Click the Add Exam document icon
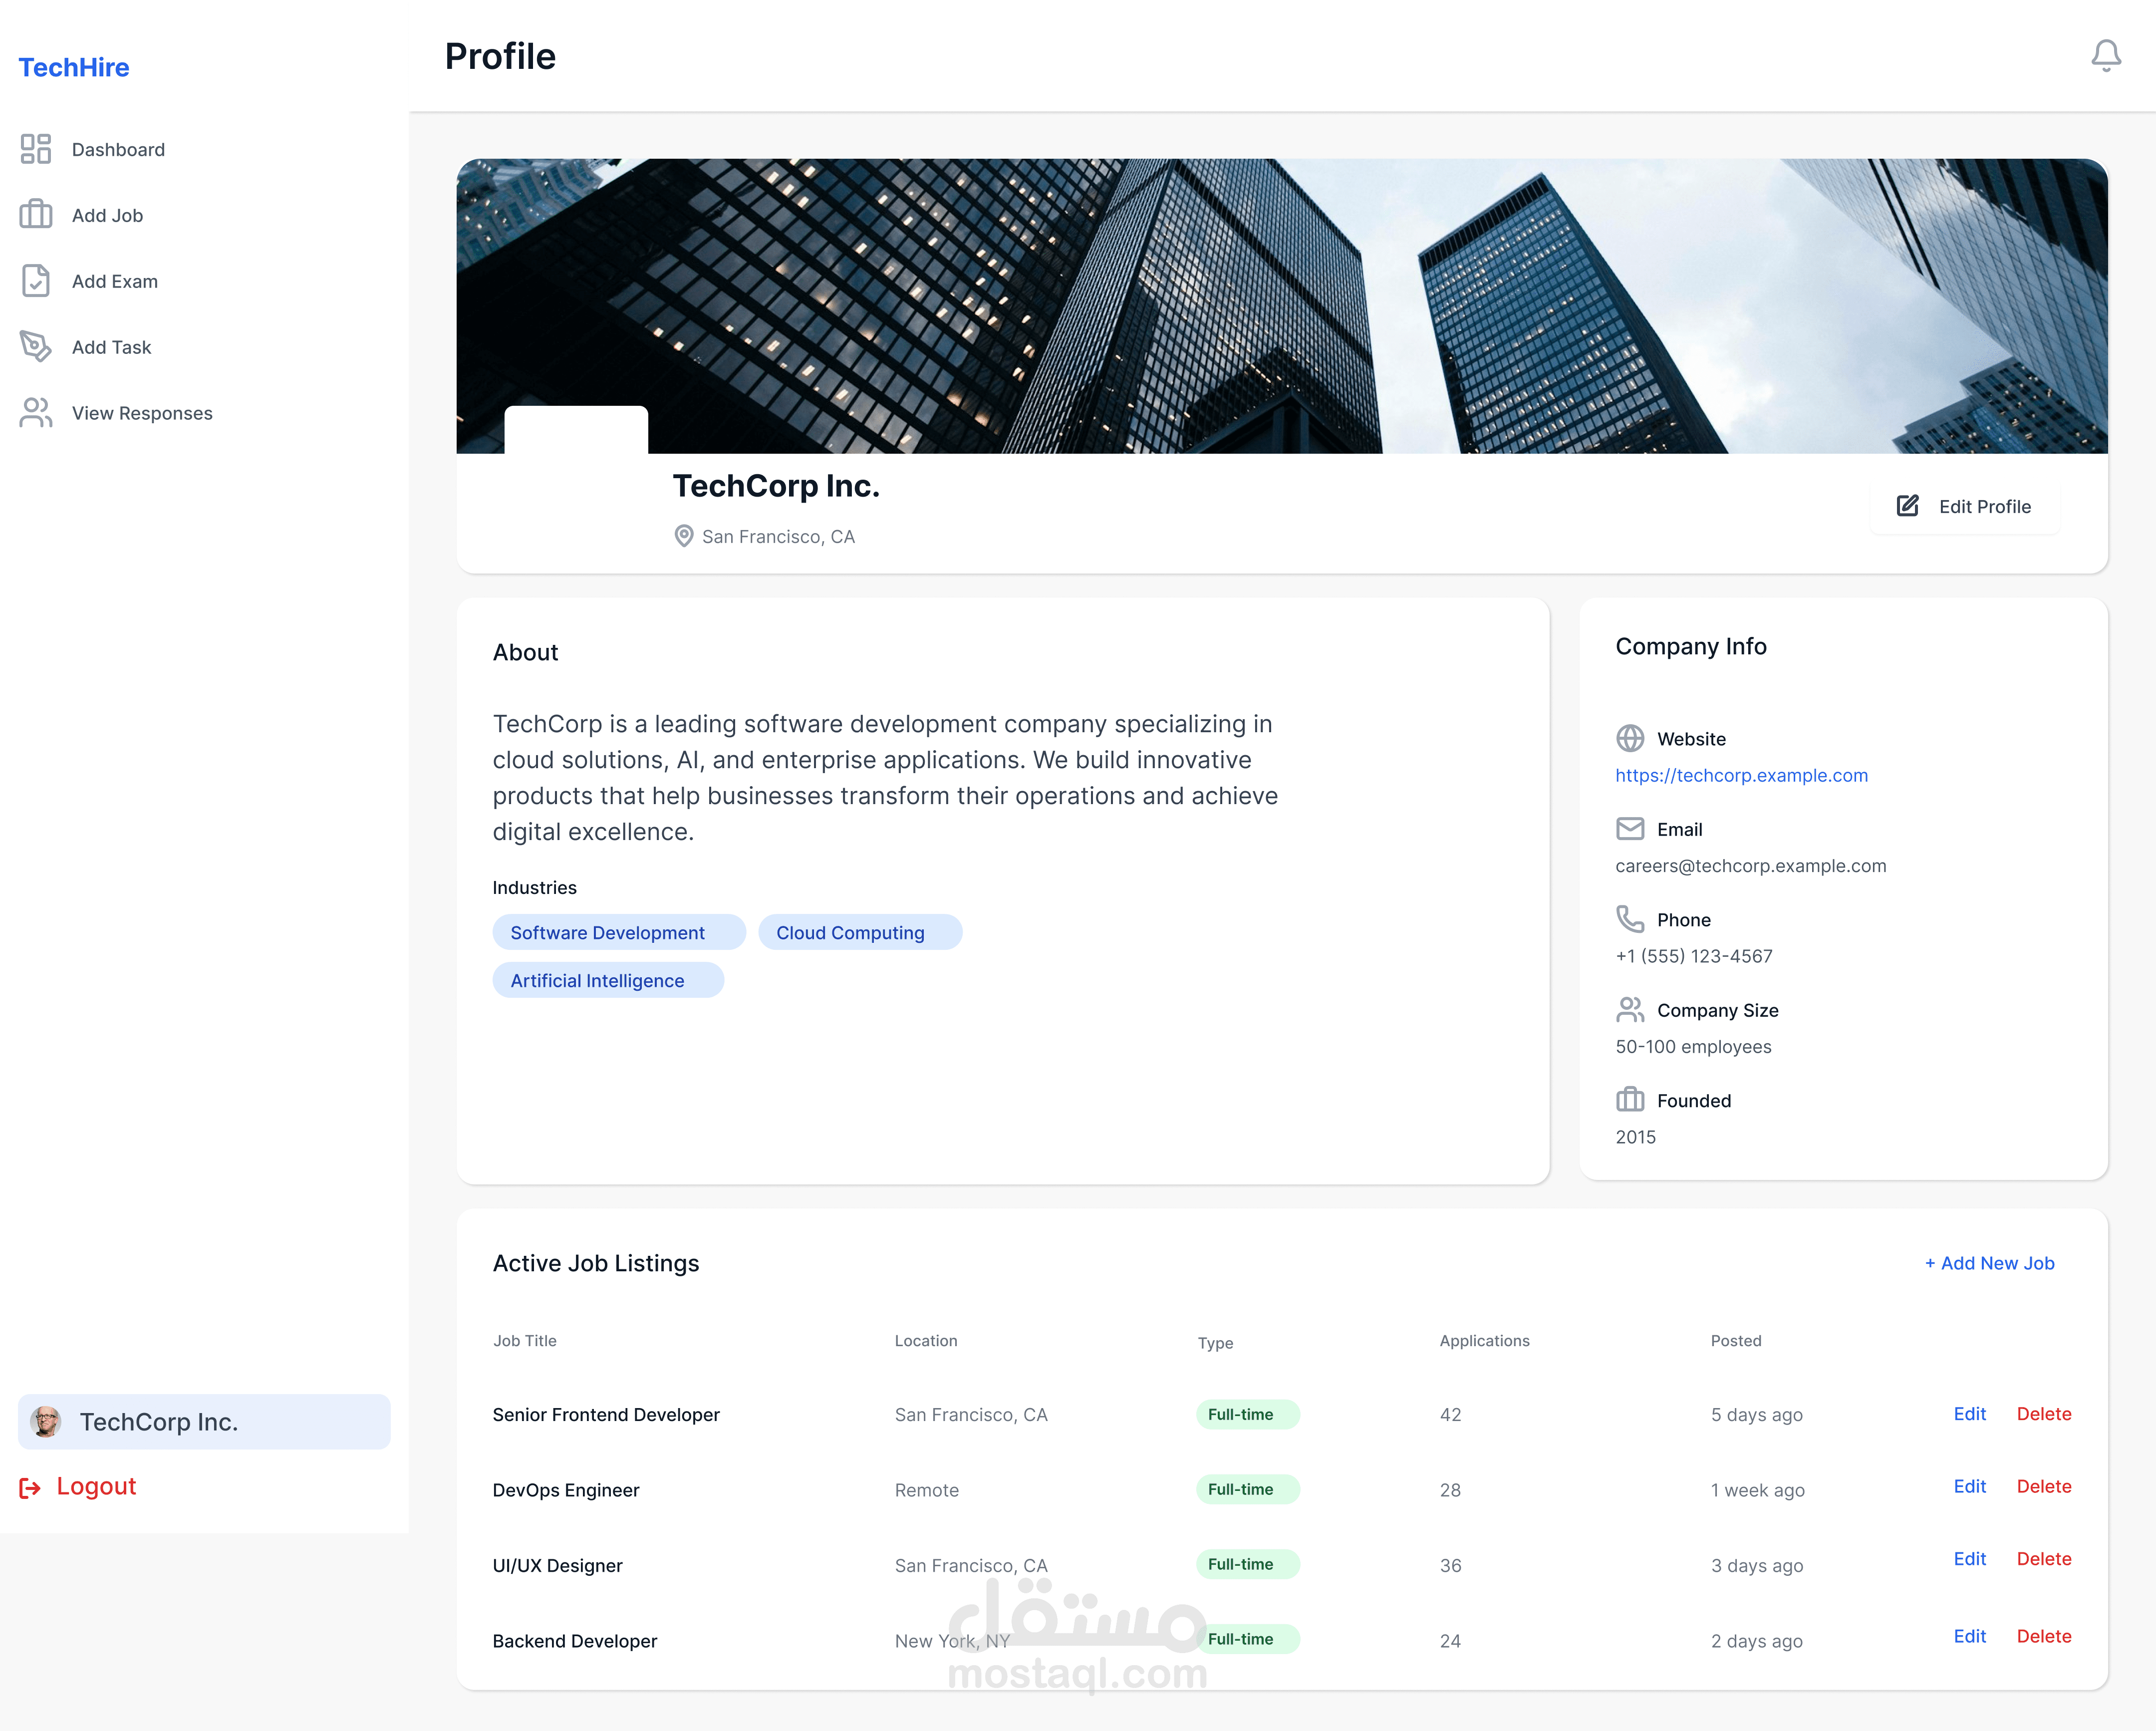The image size is (2156, 1731). tap(36, 281)
